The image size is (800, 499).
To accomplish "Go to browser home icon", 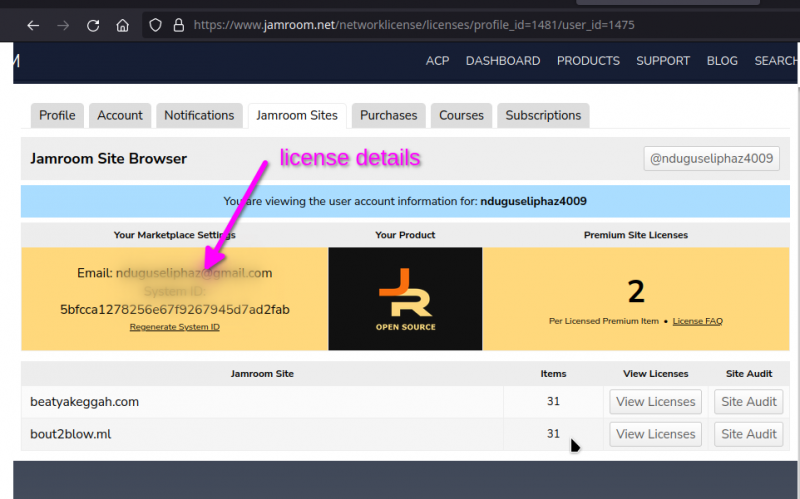I will (x=122, y=25).
